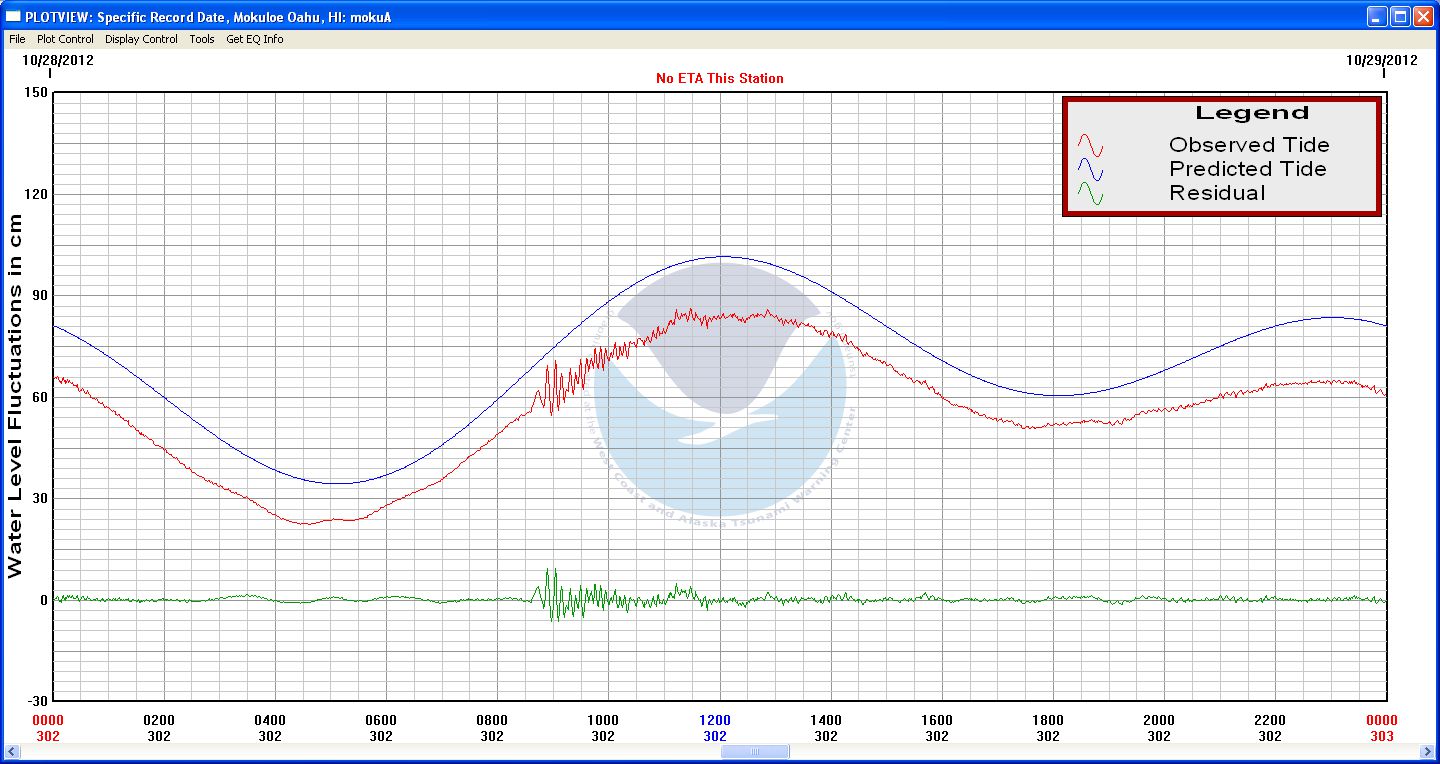Open the Plot Control menu
The height and width of the screenshot is (764, 1440).
point(65,39)
